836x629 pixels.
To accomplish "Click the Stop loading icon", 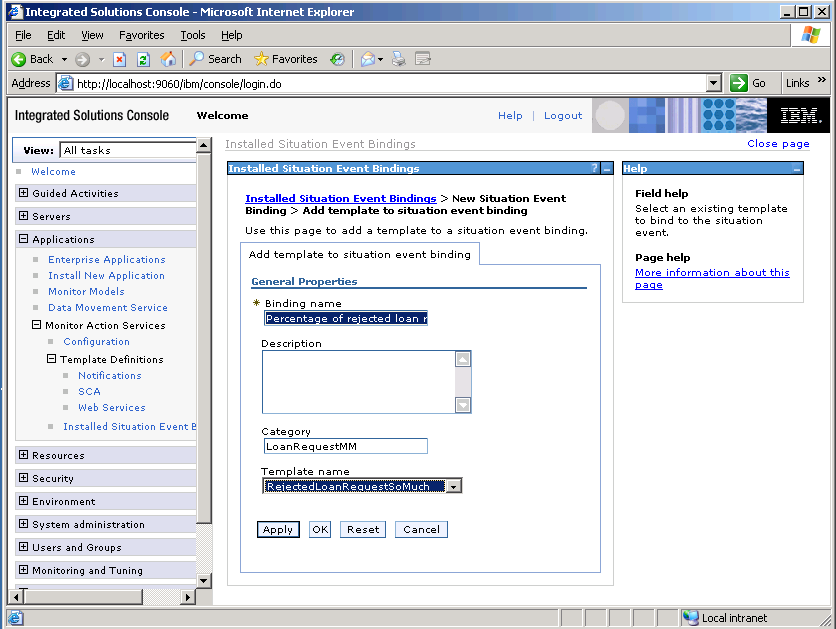I will pos(119,59).
